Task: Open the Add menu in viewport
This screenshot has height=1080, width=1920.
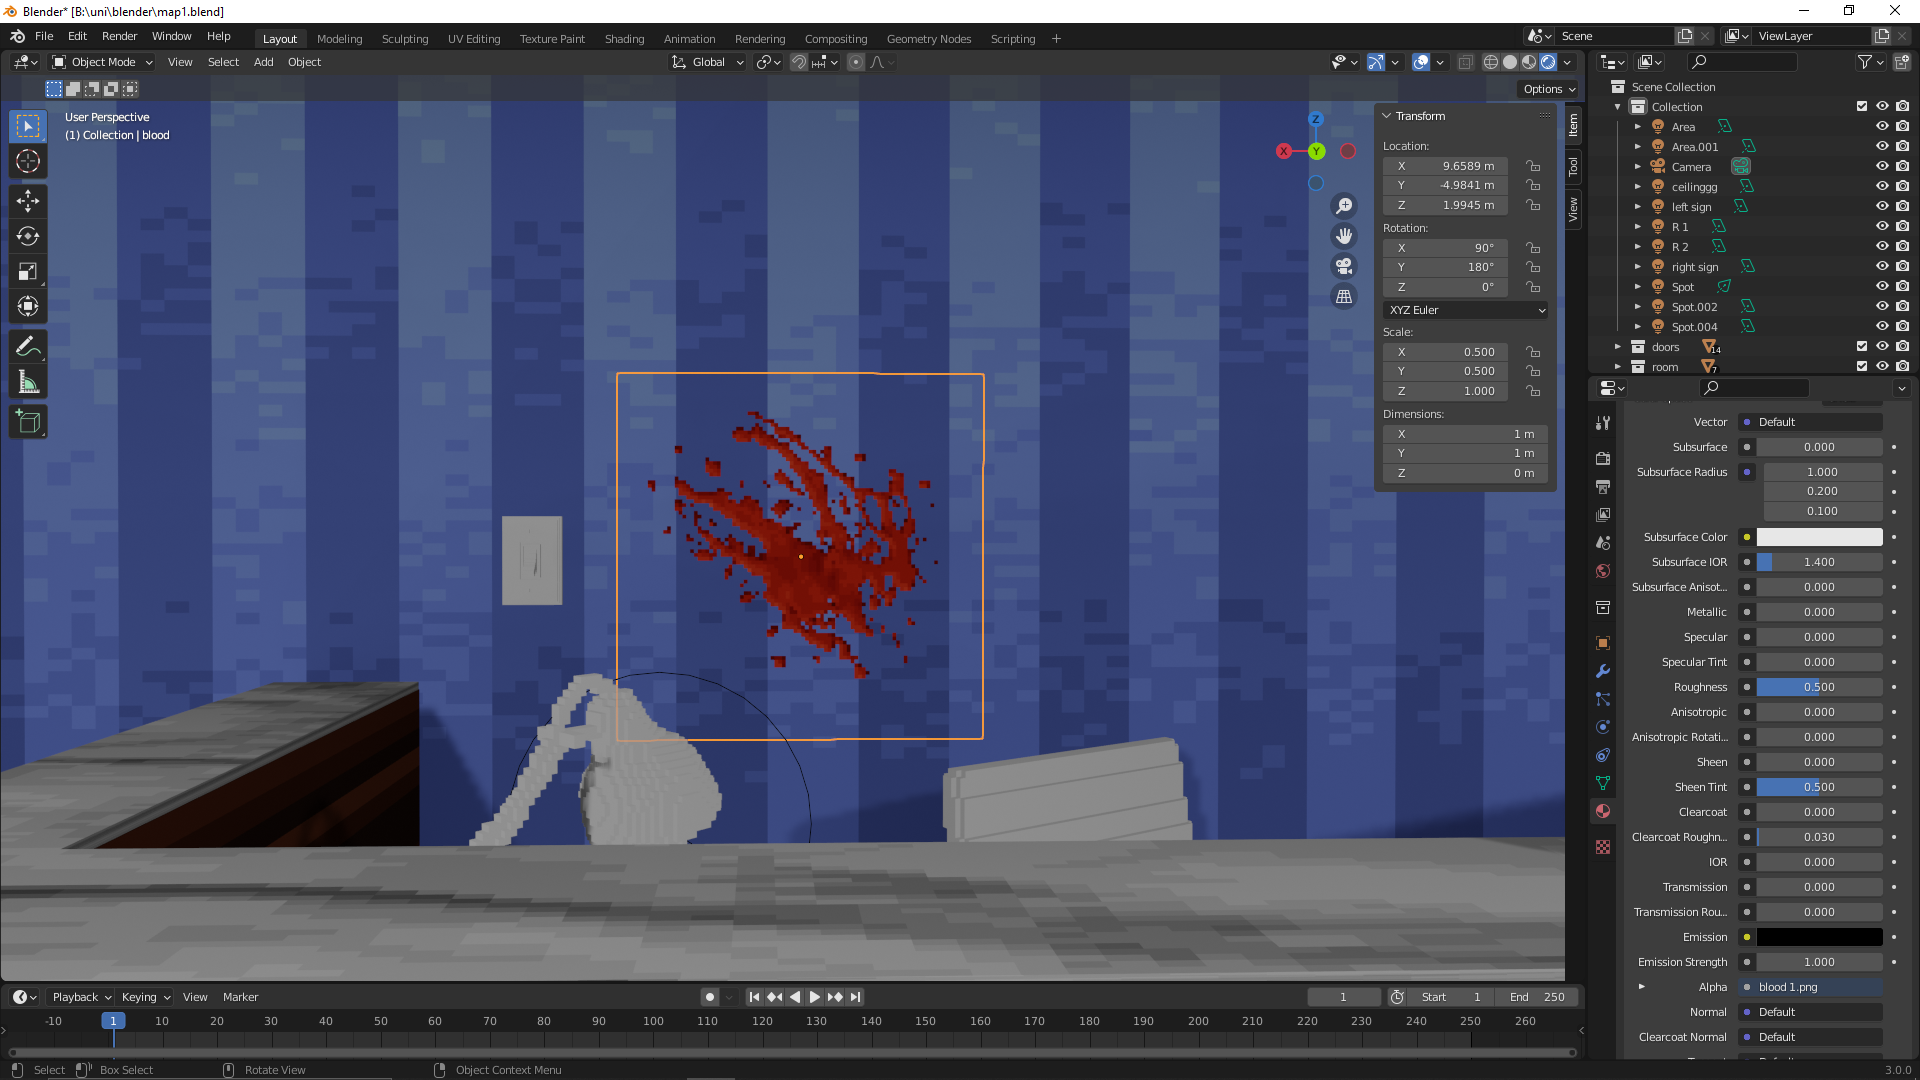Action: point(263,62)
